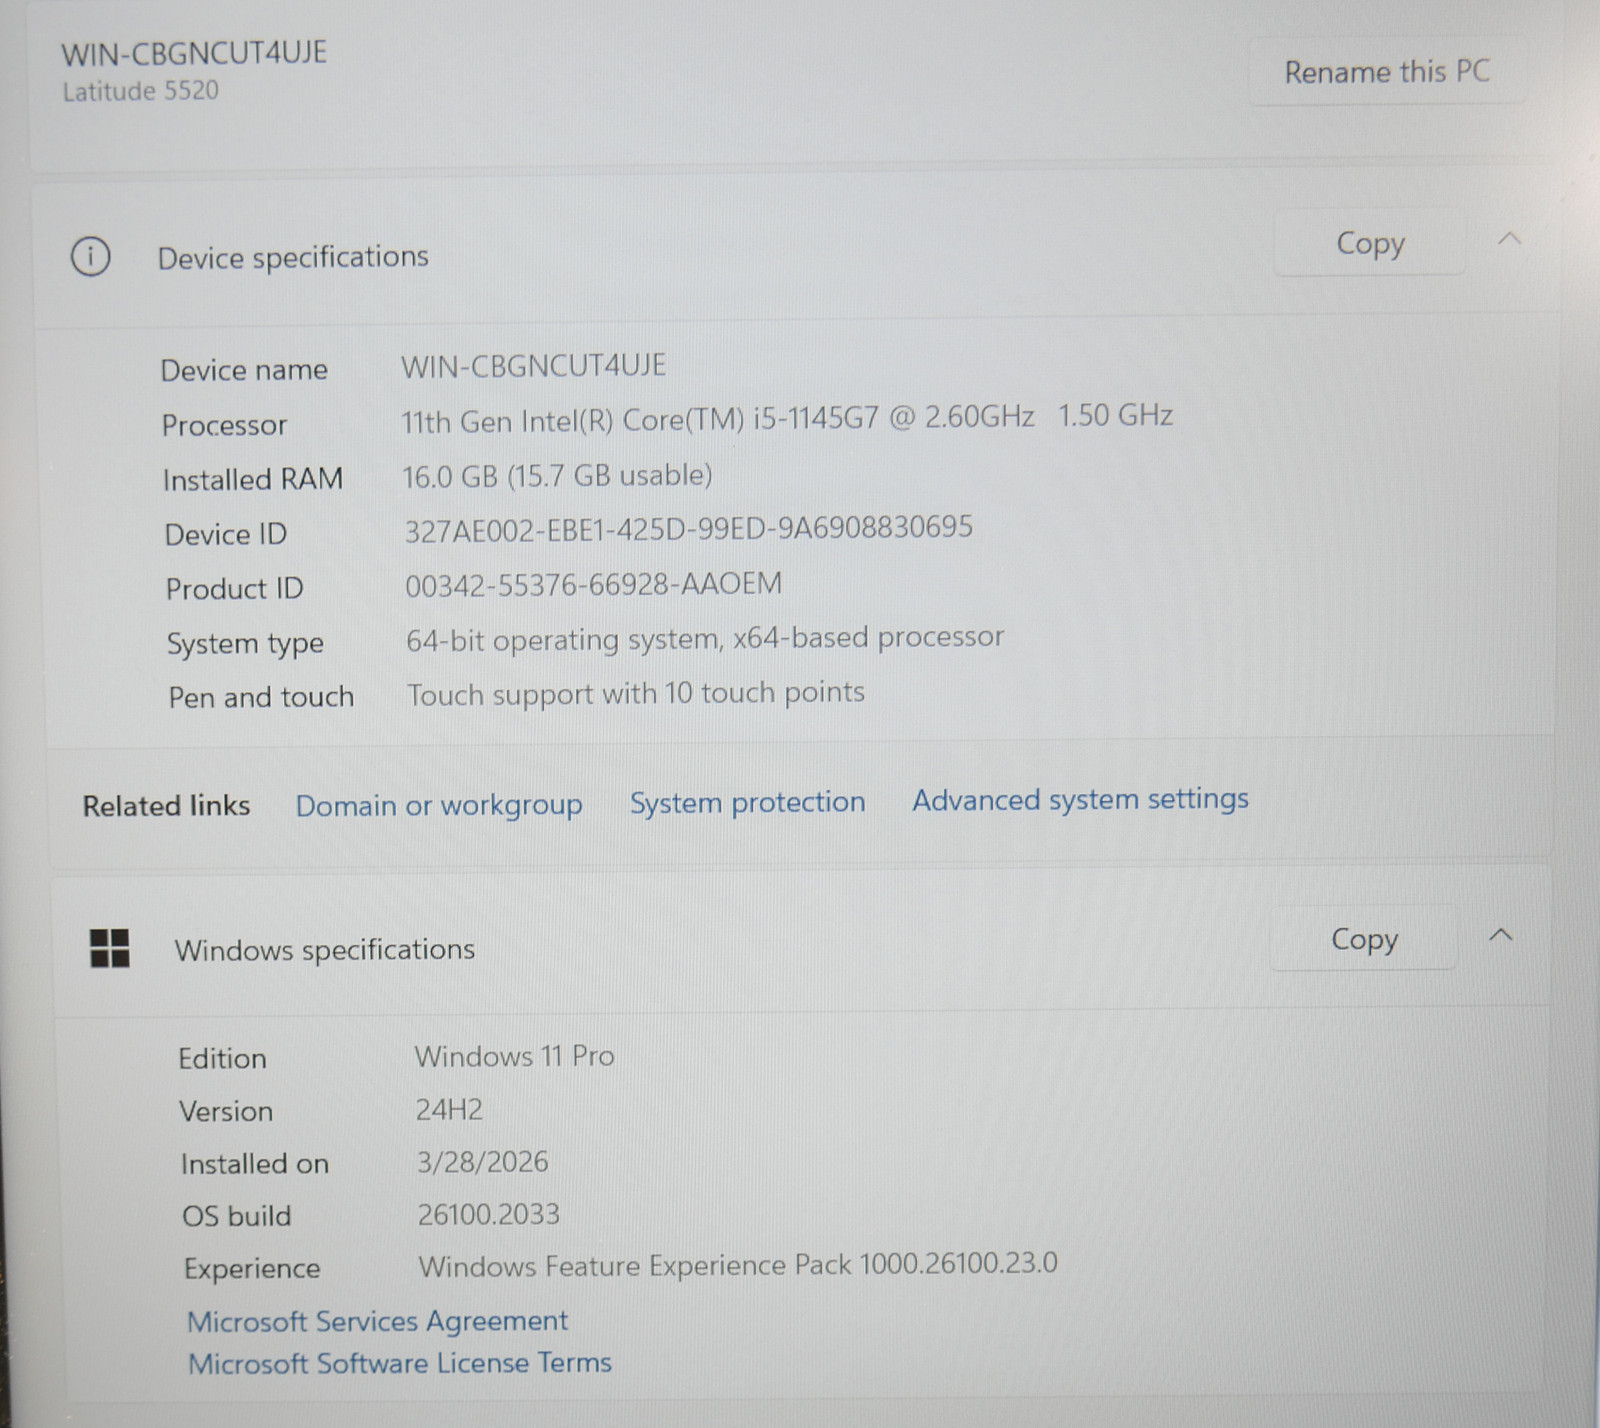Copy the Windows specifications

pos(1364,939)
